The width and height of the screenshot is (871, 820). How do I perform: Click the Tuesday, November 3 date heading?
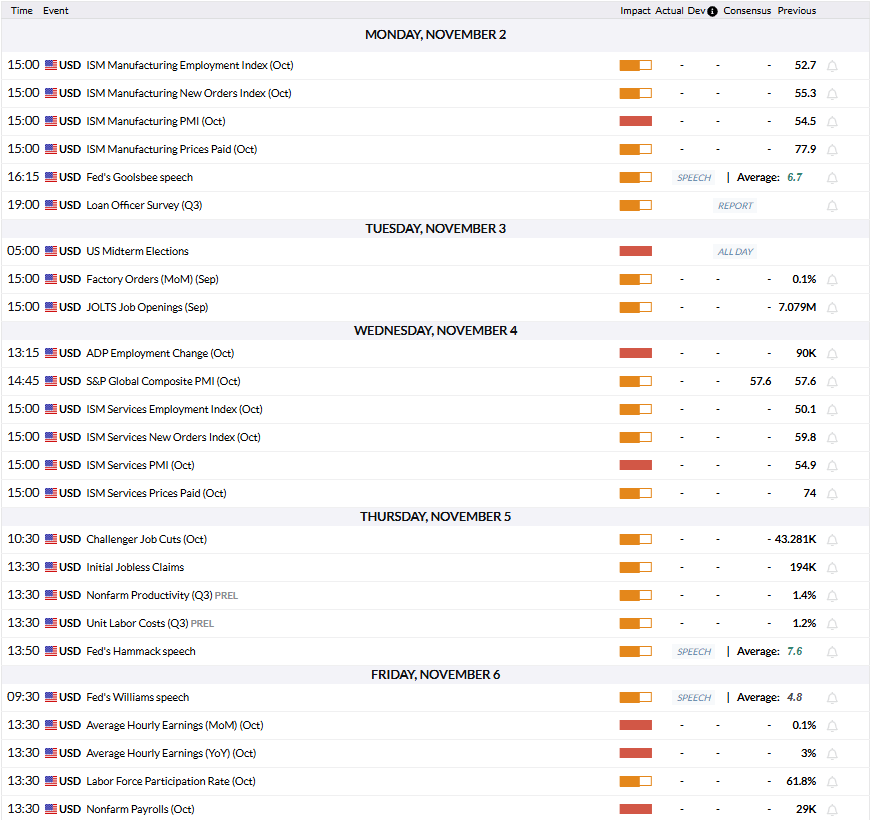point(436,229)
